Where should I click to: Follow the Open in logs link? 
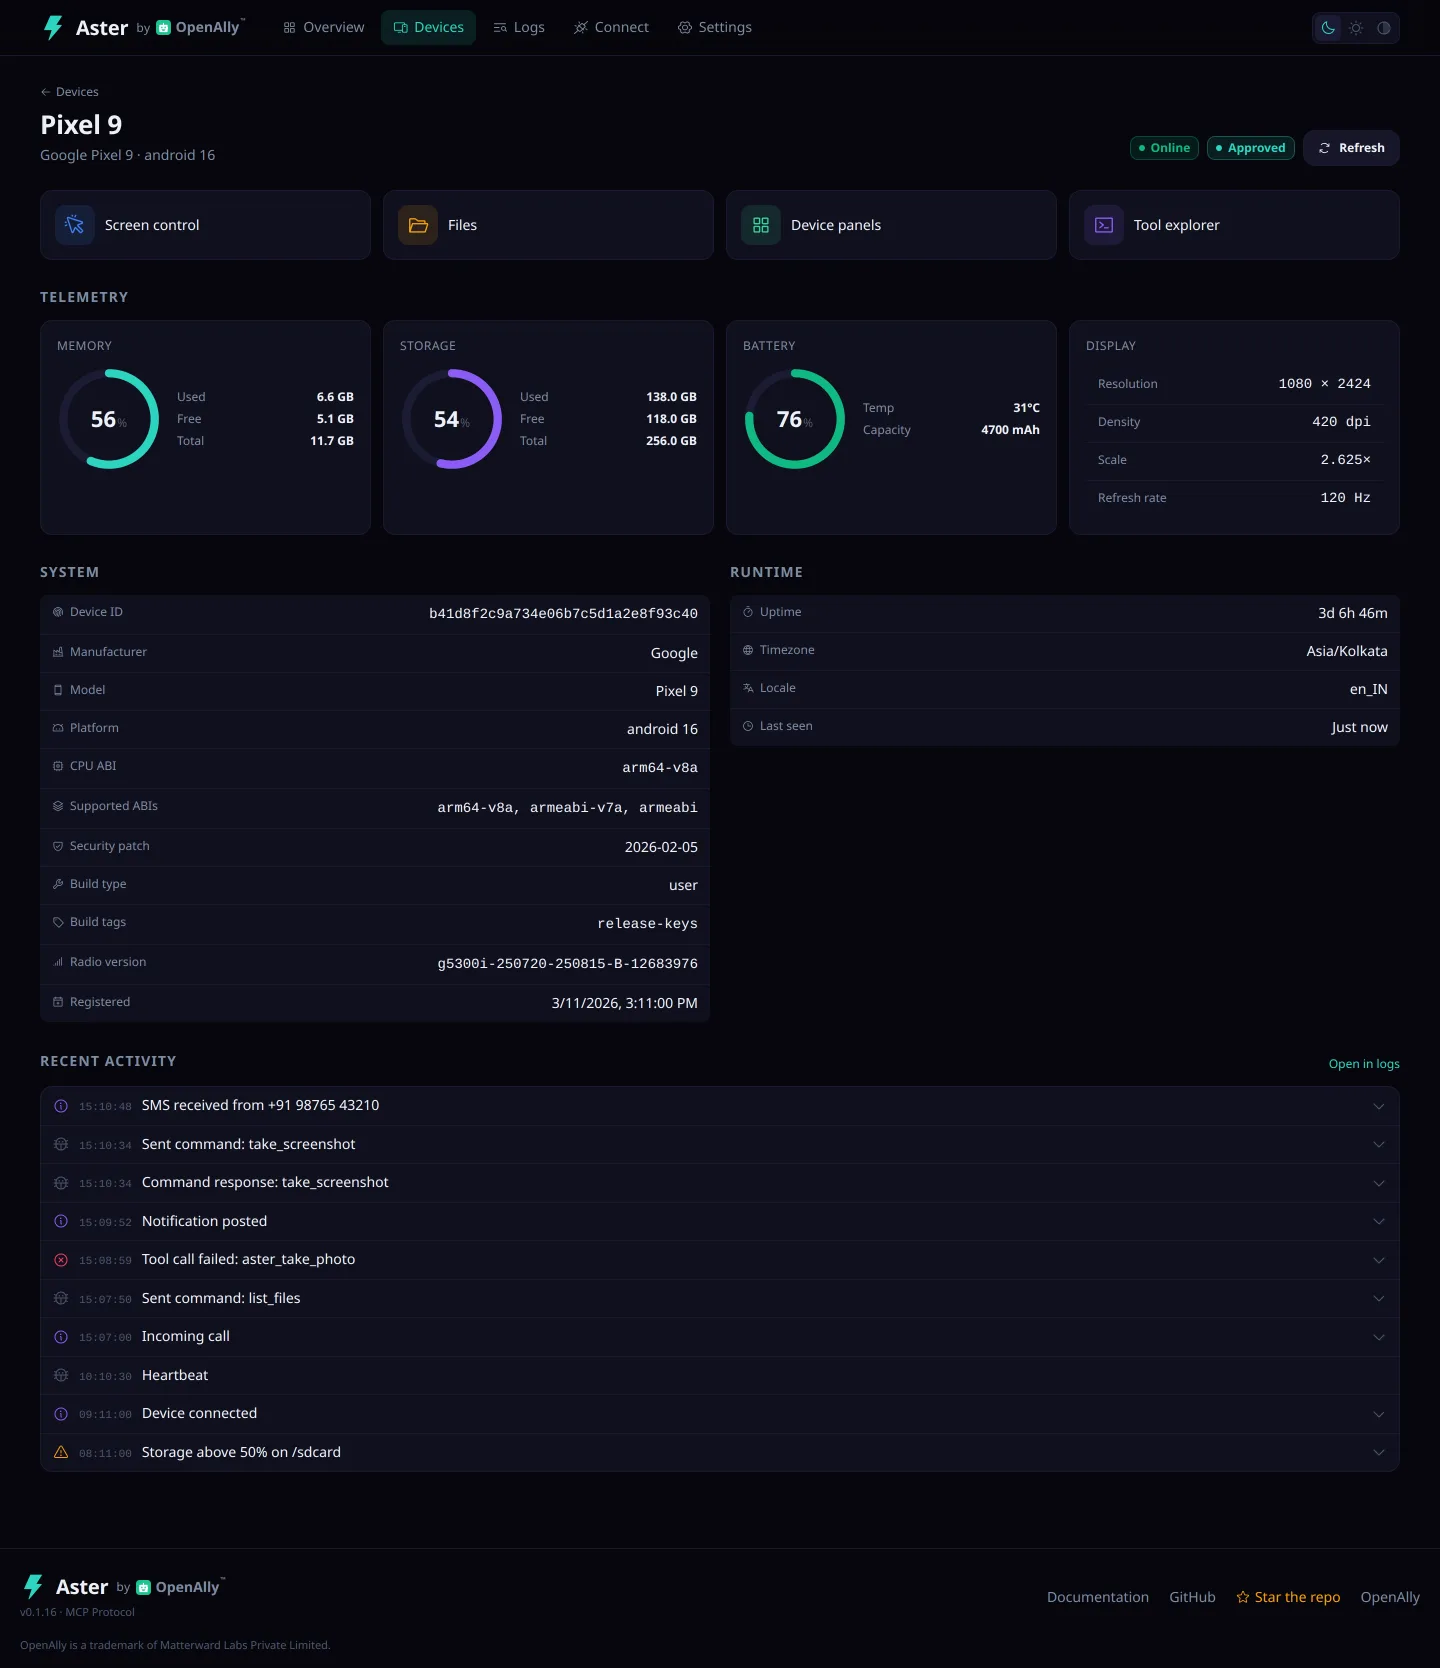coord(1364,1064)
